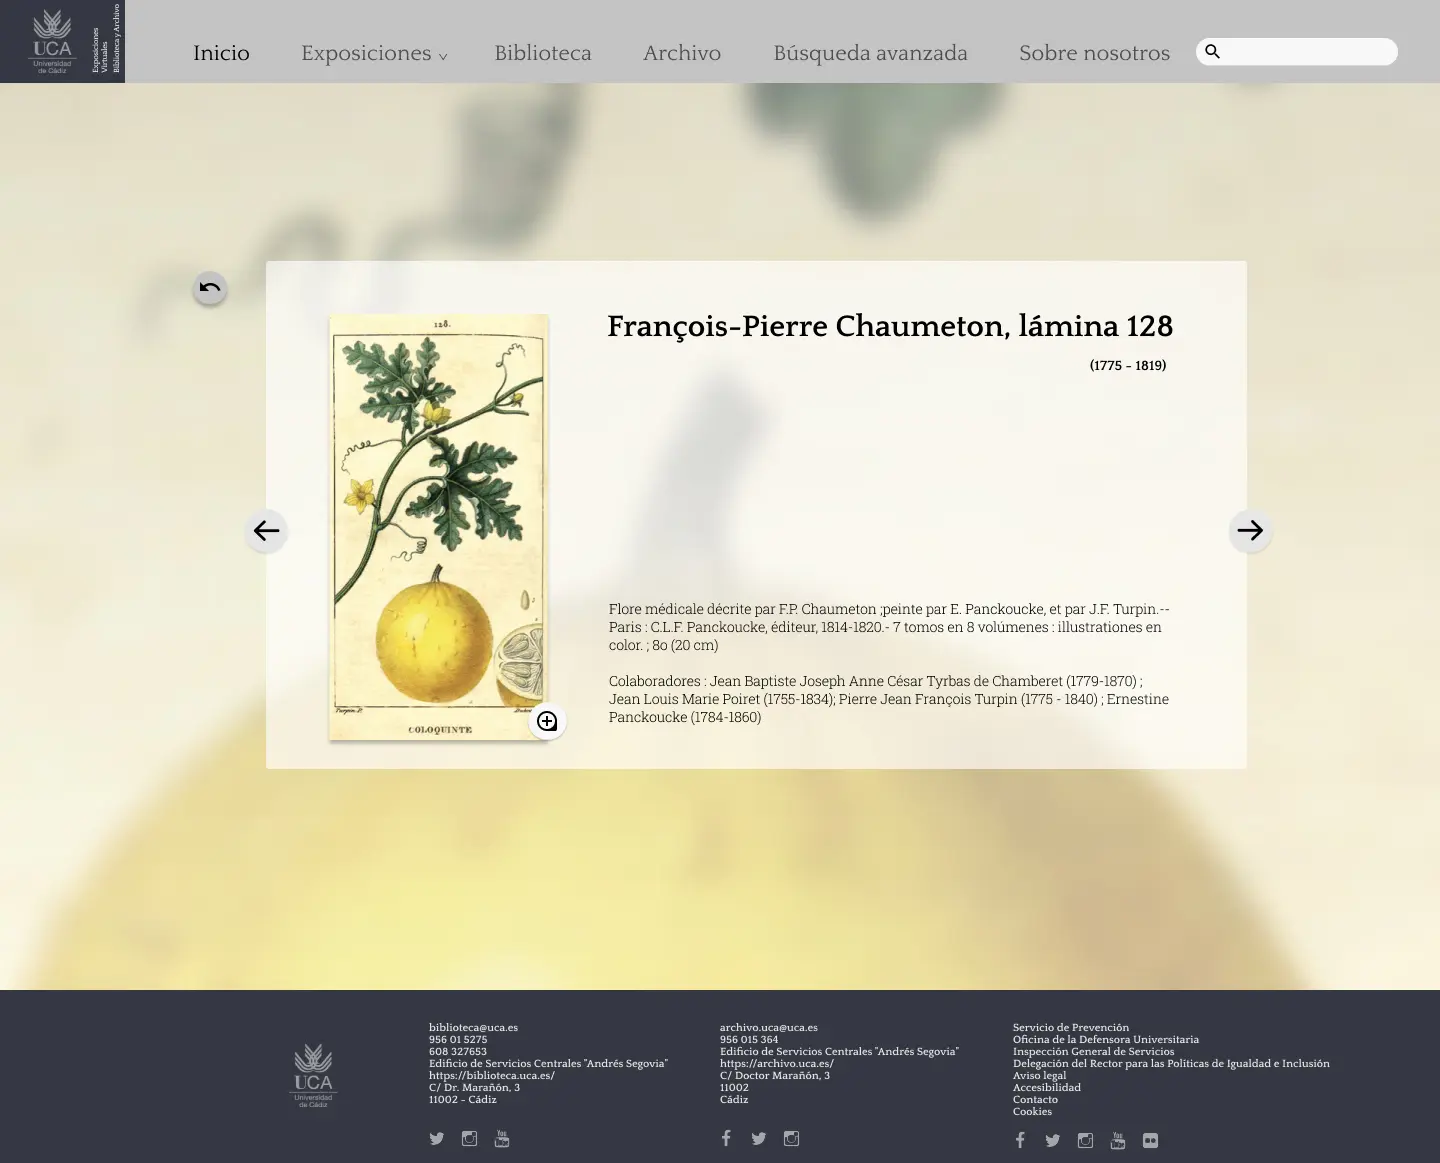Open the Twitter icon below the Cookies link
This screenshot has height=1163, width=1440.
pos(1053,1140)
